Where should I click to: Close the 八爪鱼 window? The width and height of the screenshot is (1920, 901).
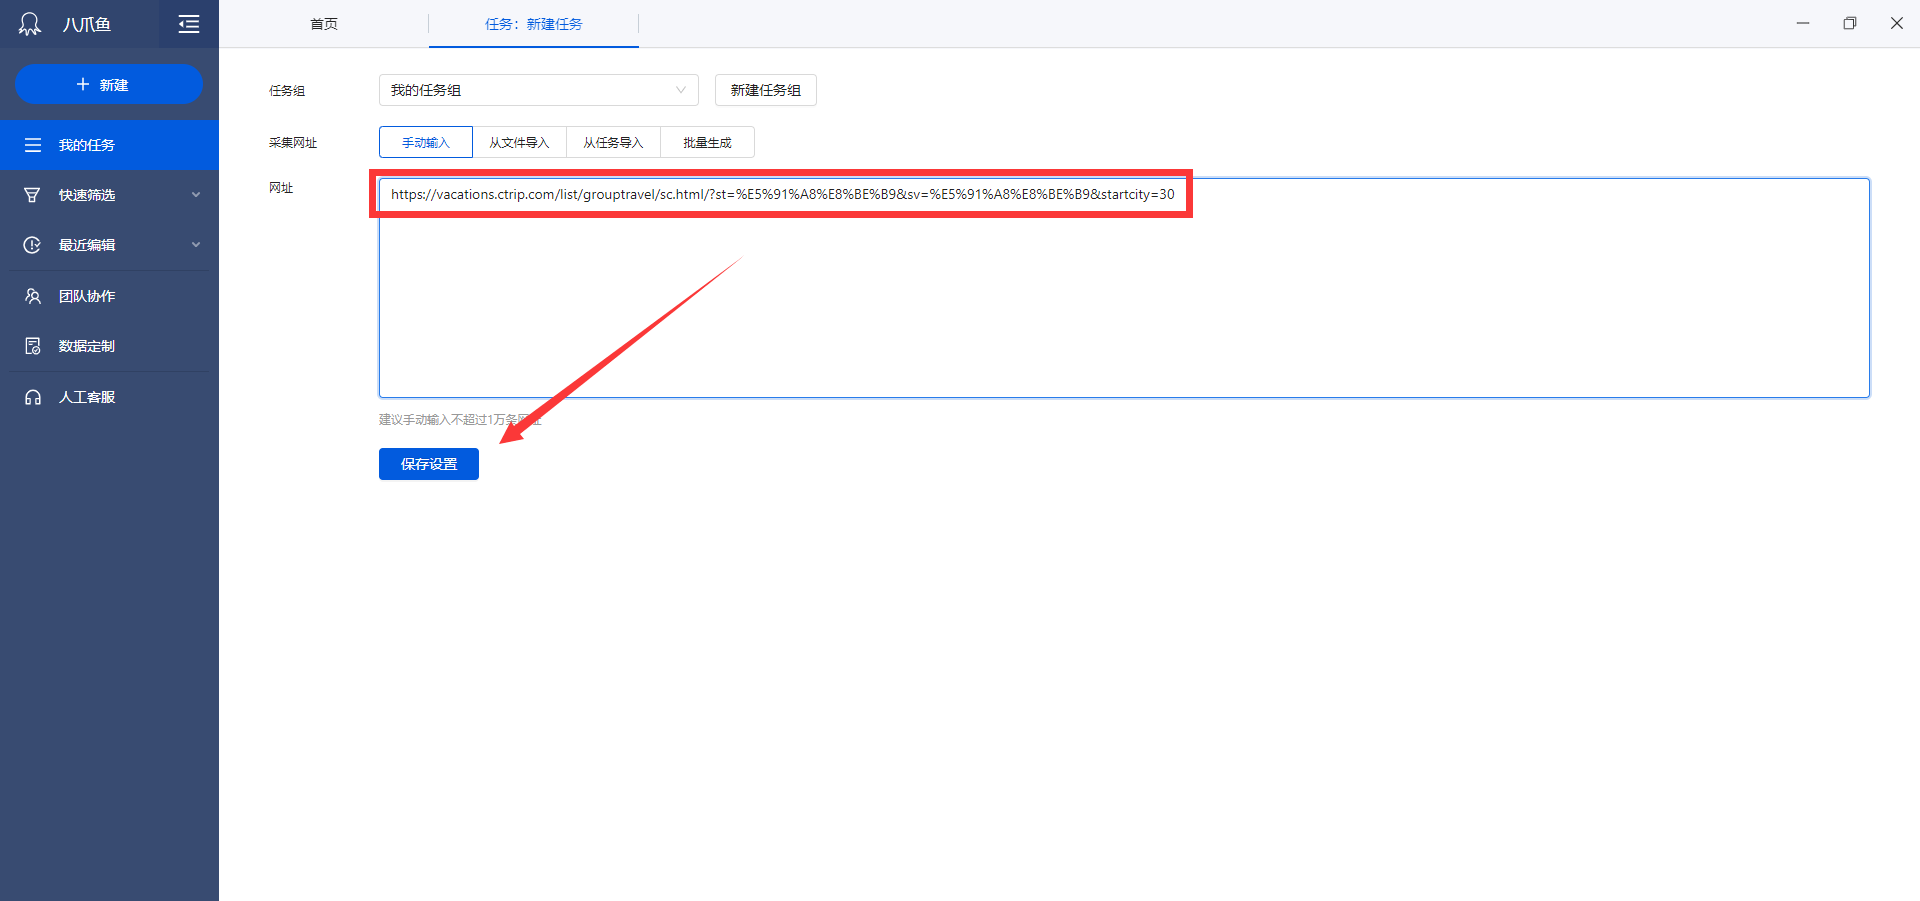point(1897,23)
